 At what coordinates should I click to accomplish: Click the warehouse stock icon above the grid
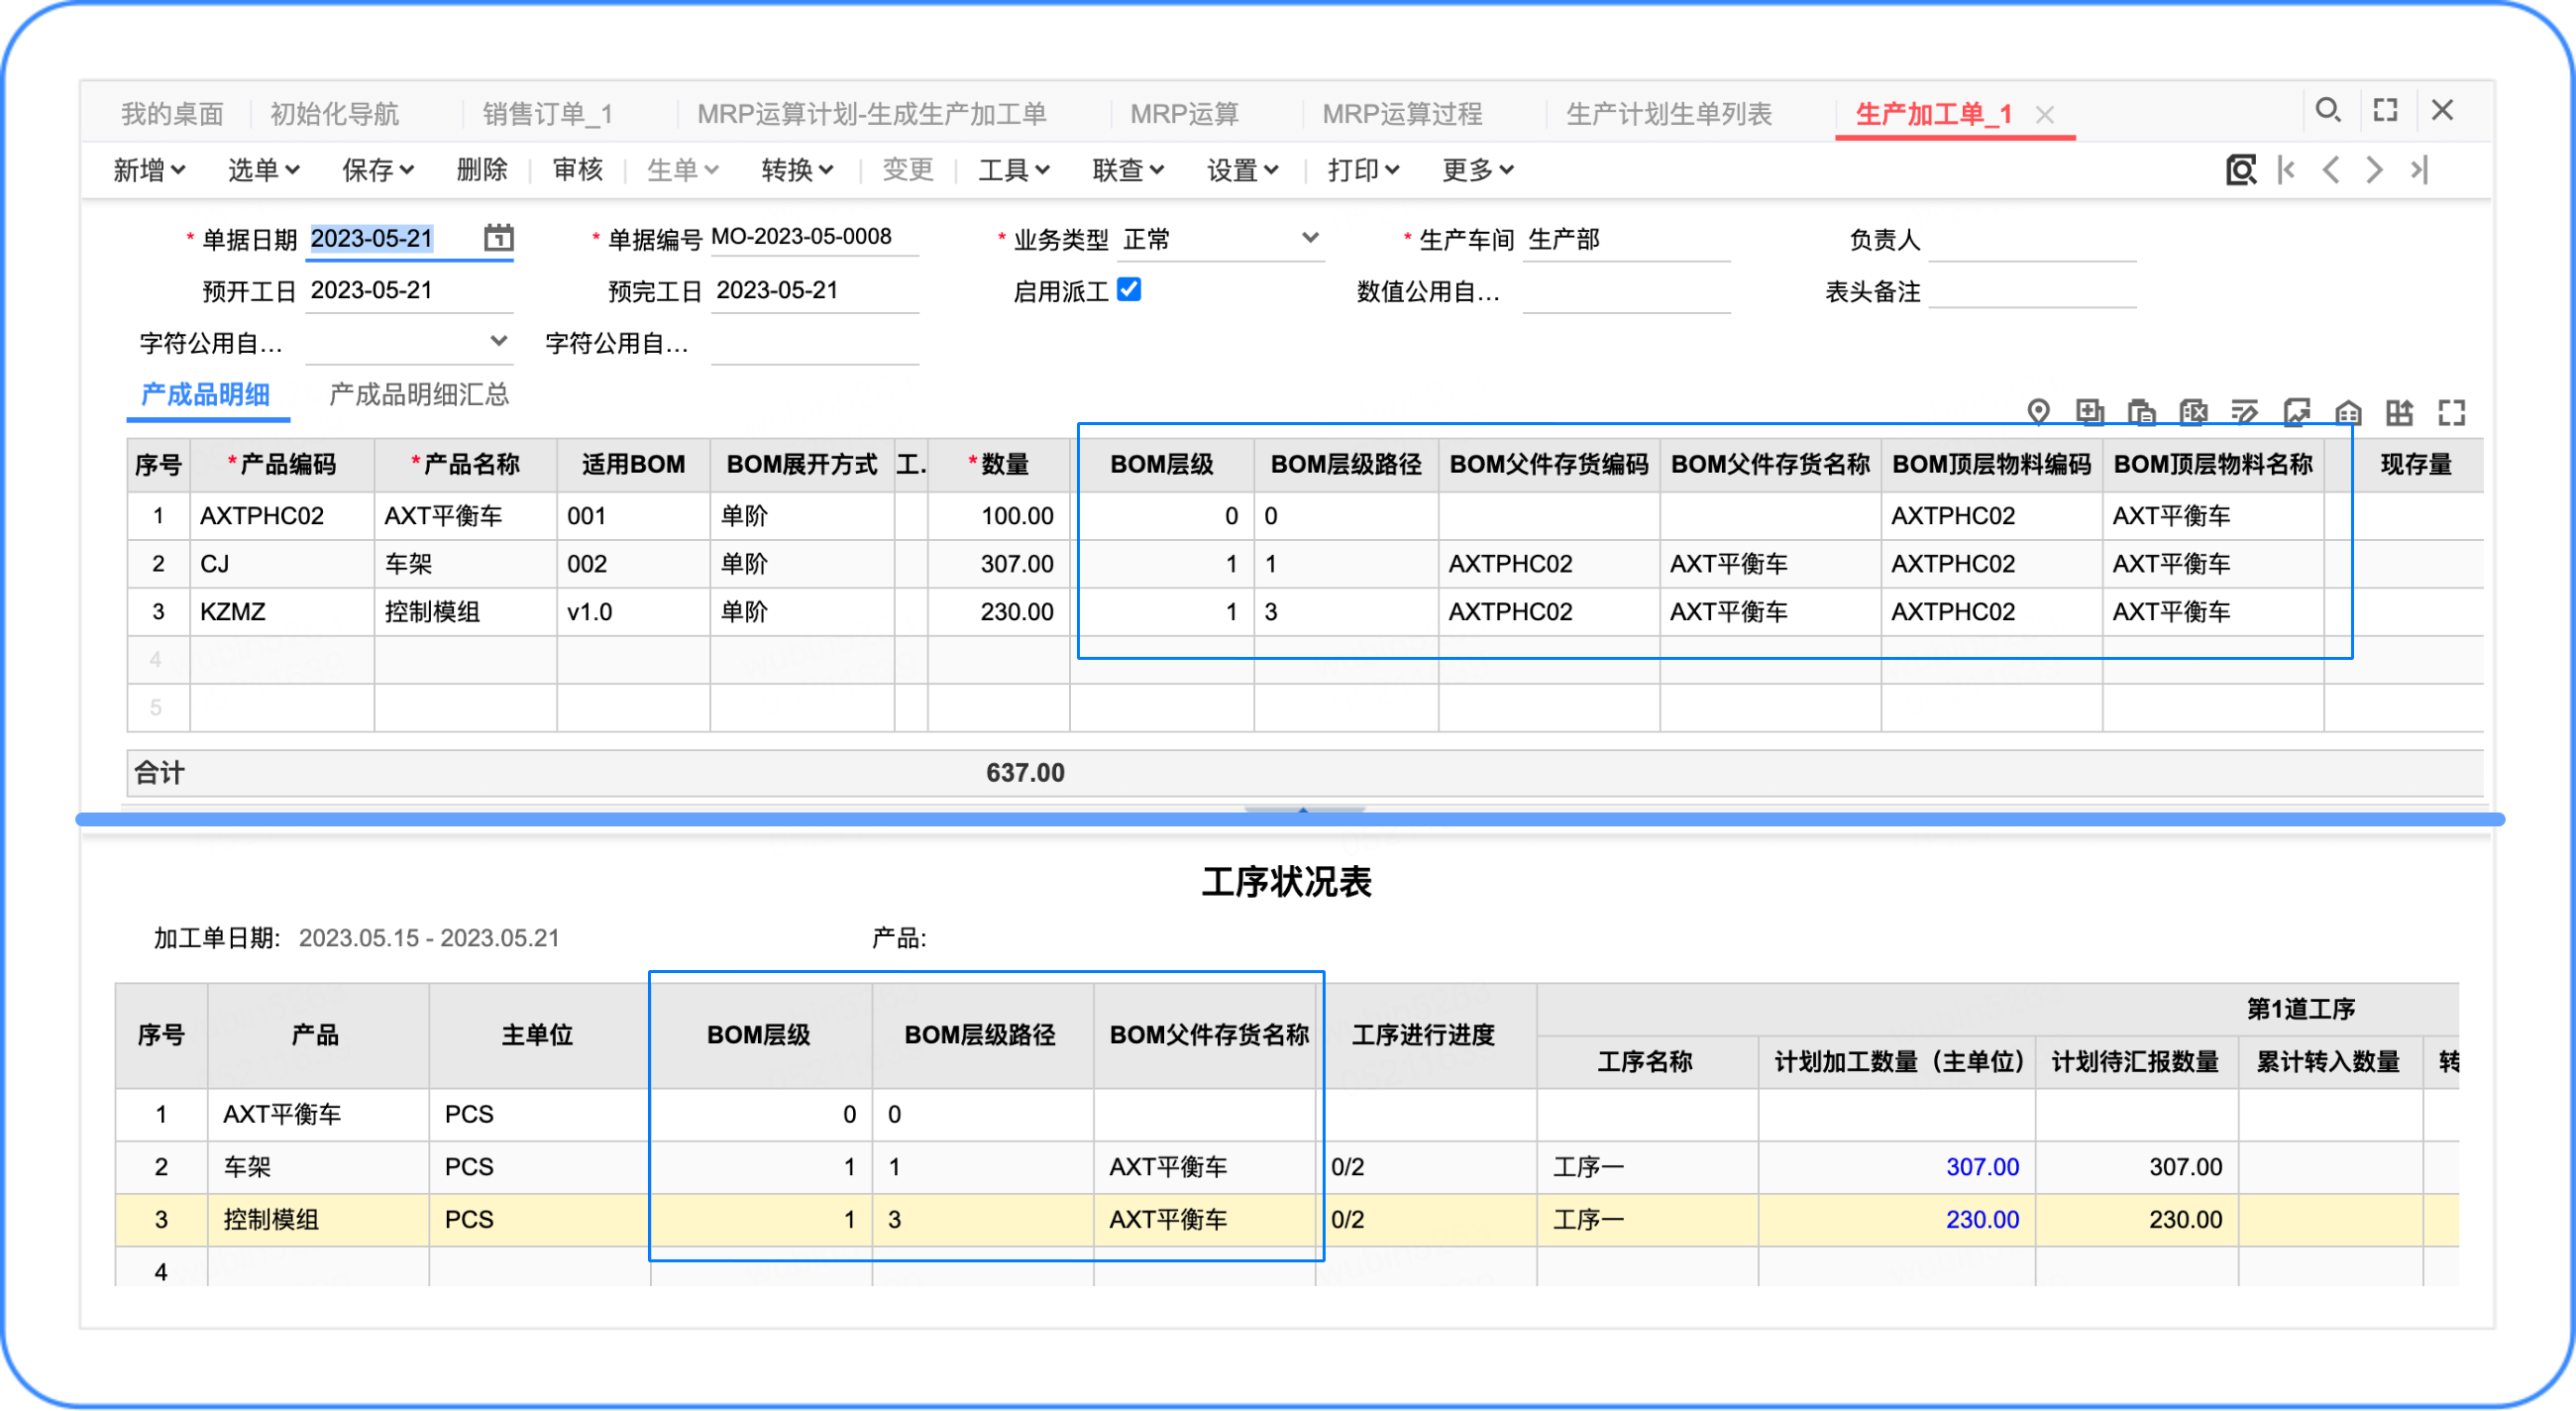click(2348, 412)
